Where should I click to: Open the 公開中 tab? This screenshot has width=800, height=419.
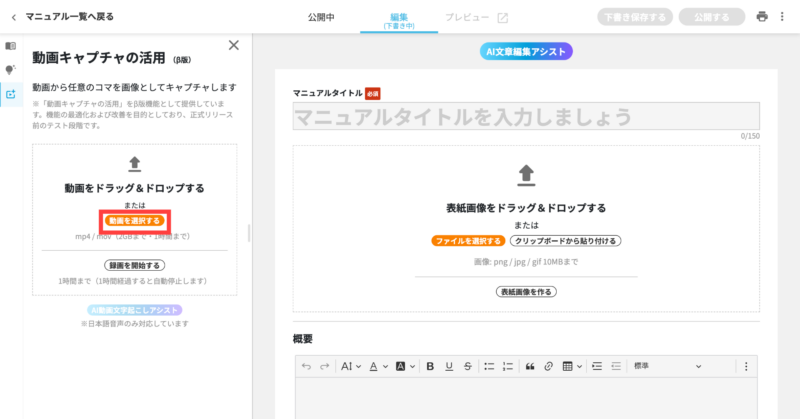(321, 17)
